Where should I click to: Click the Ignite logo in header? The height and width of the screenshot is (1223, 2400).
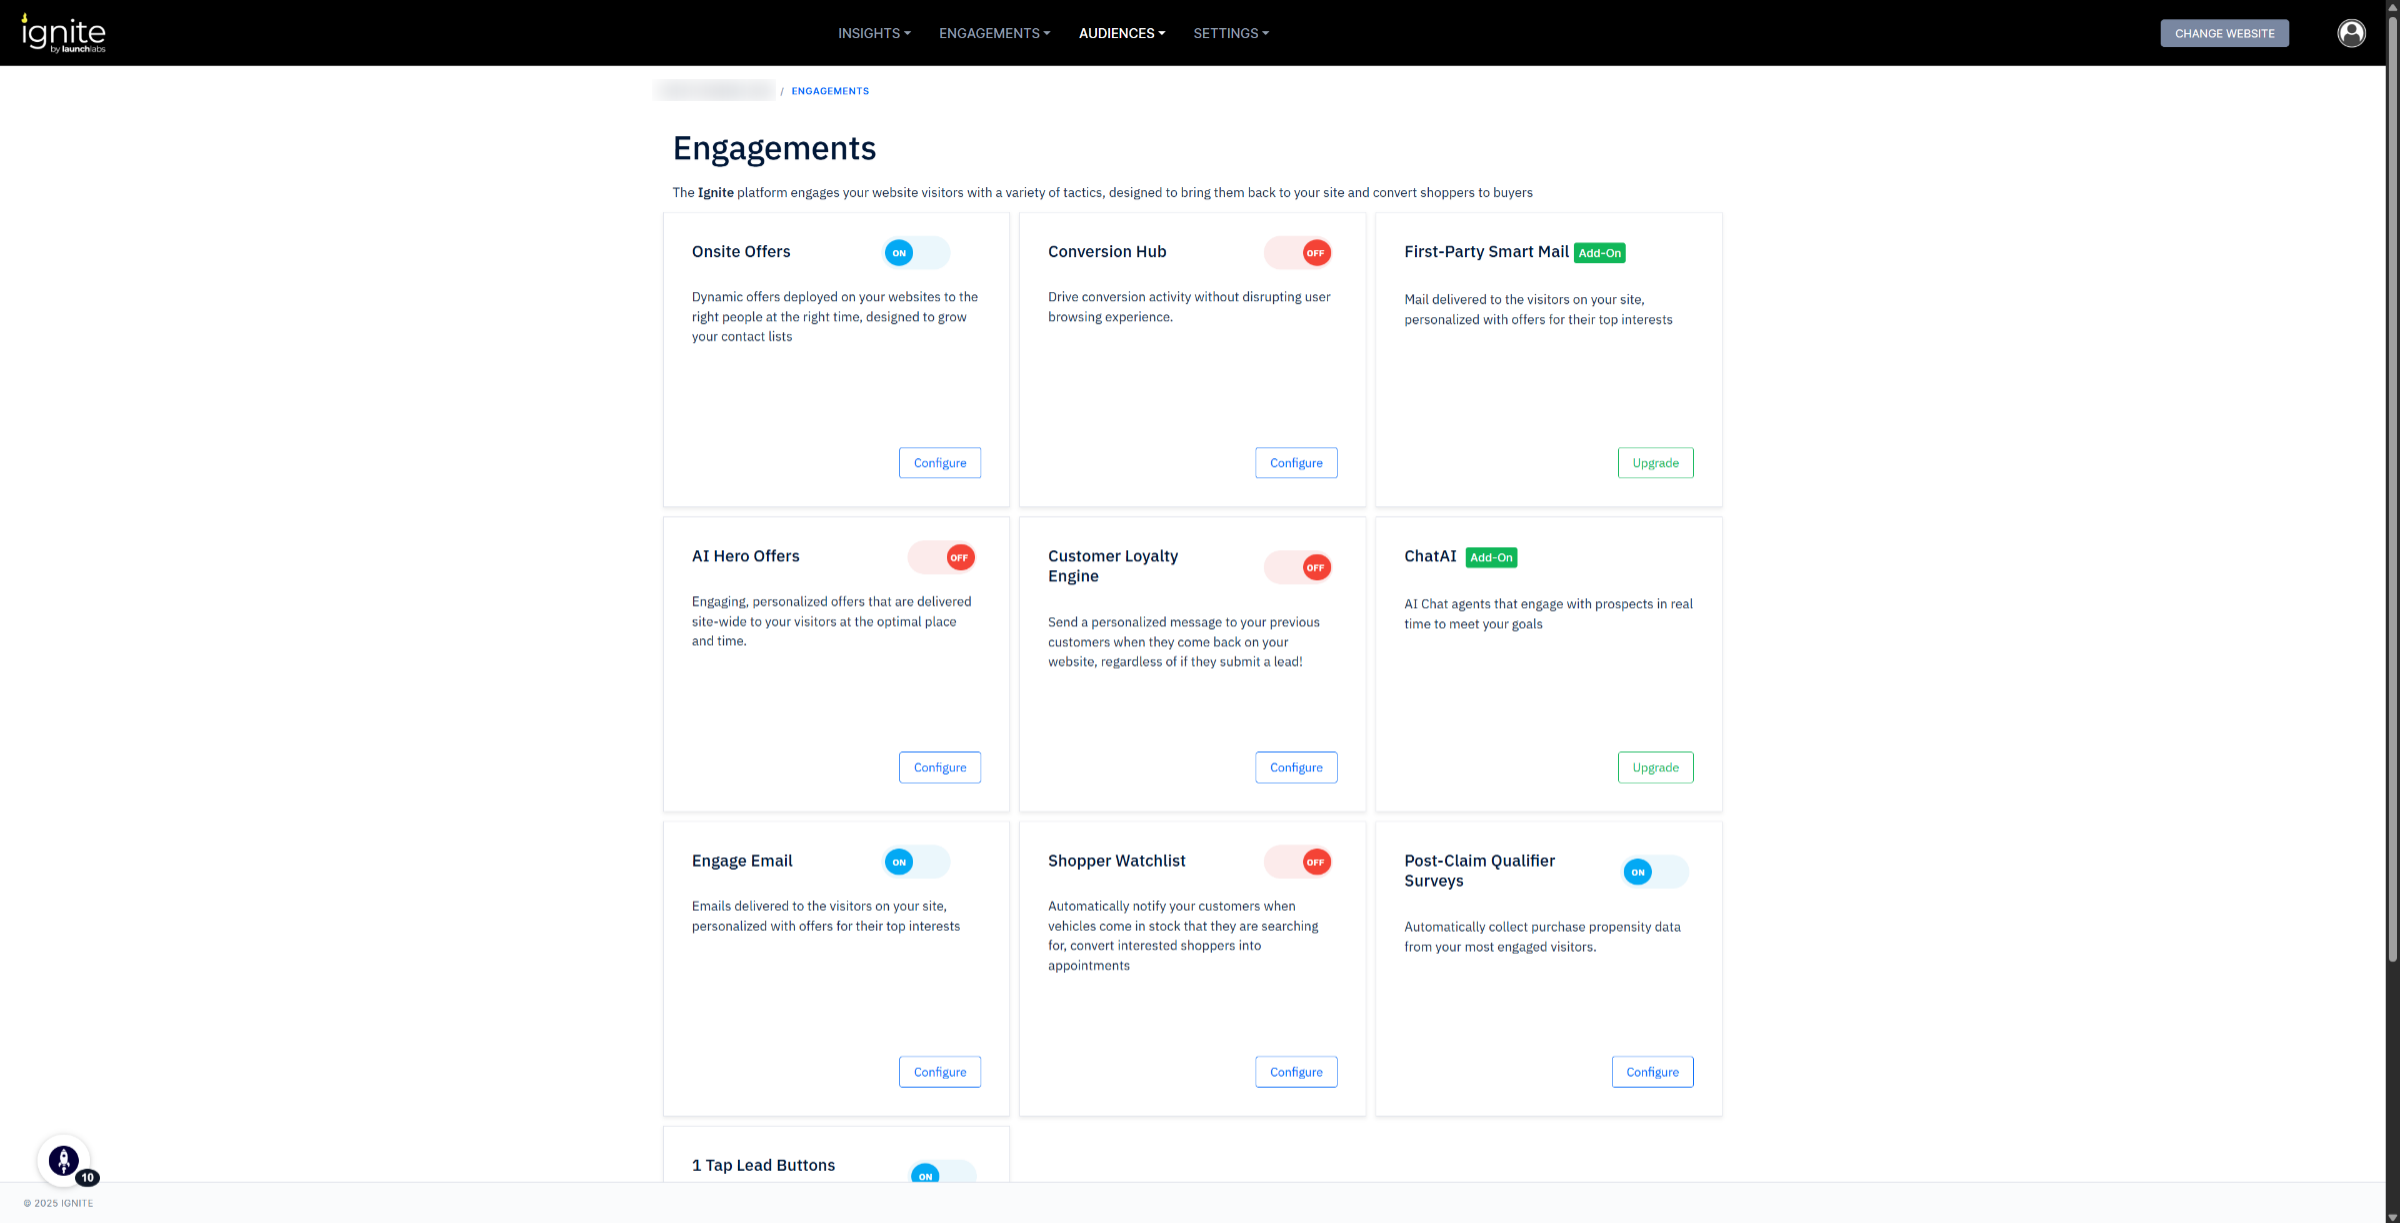pyautogui.click(x=63, y=33)
